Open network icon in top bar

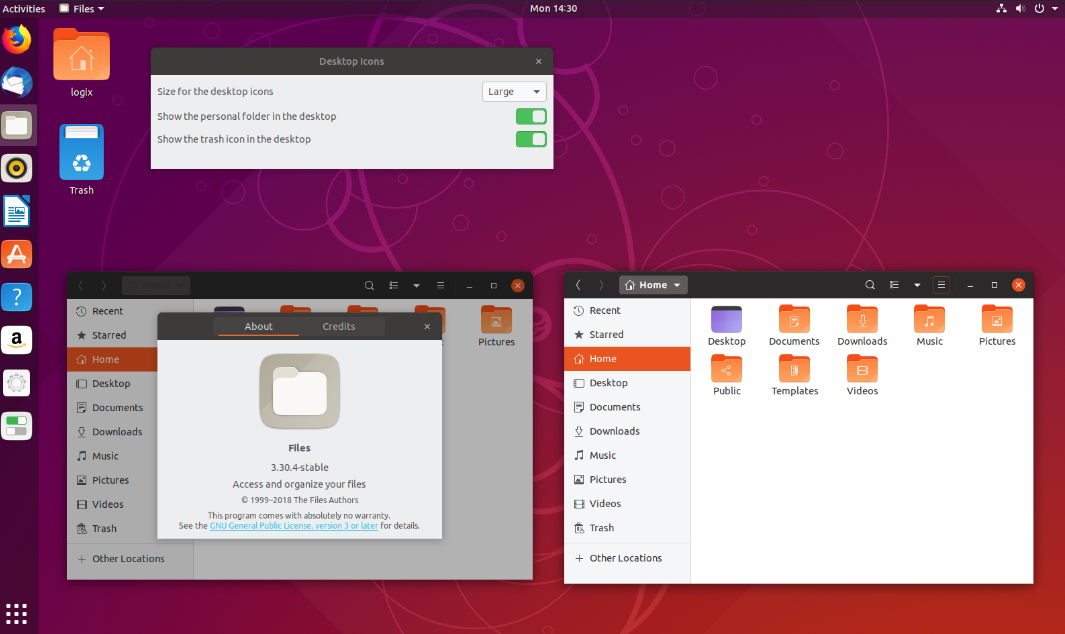tap(1001, 8)
